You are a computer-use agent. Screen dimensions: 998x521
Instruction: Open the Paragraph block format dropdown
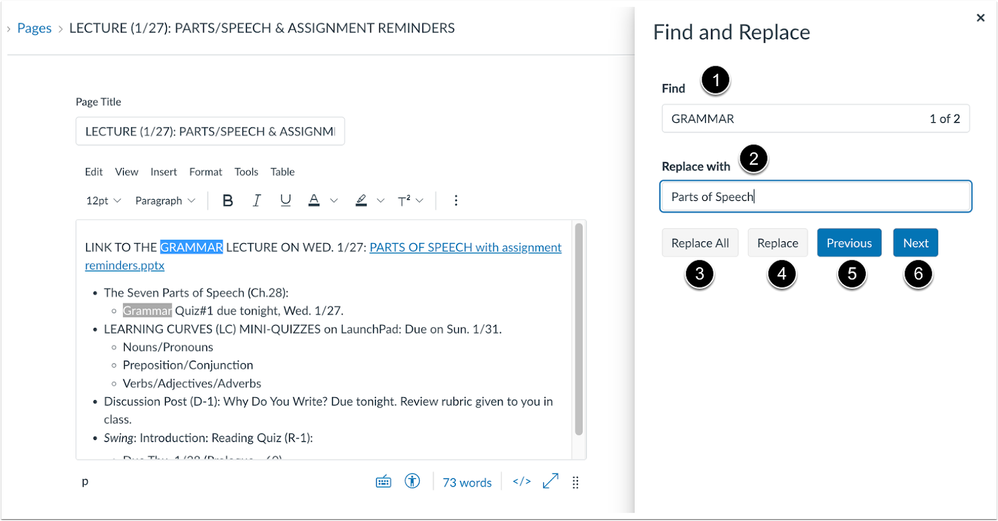tap(165, 201)
